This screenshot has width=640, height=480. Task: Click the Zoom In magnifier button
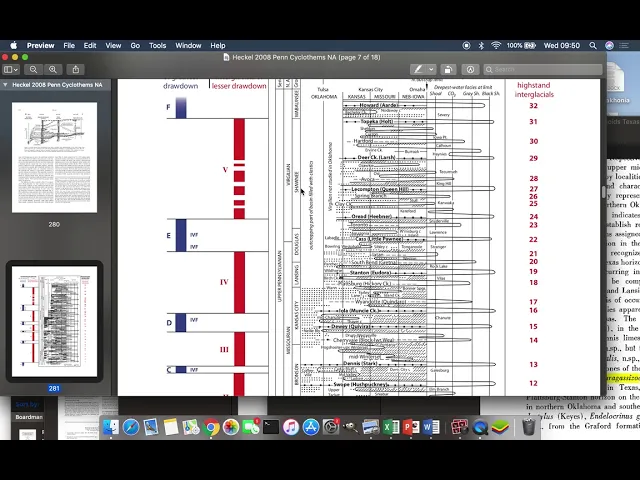[x=53, y=69]
